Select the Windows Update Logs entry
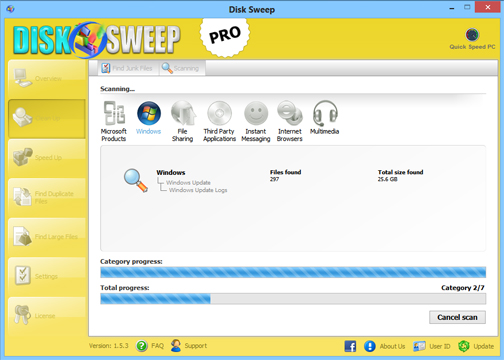 click(x=198, y=190)
